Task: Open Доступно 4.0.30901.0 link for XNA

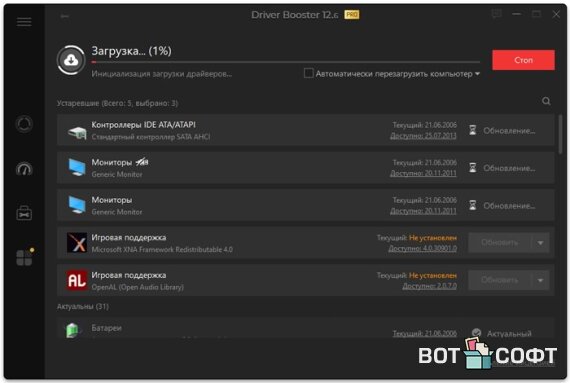Action: coord(422,249)
